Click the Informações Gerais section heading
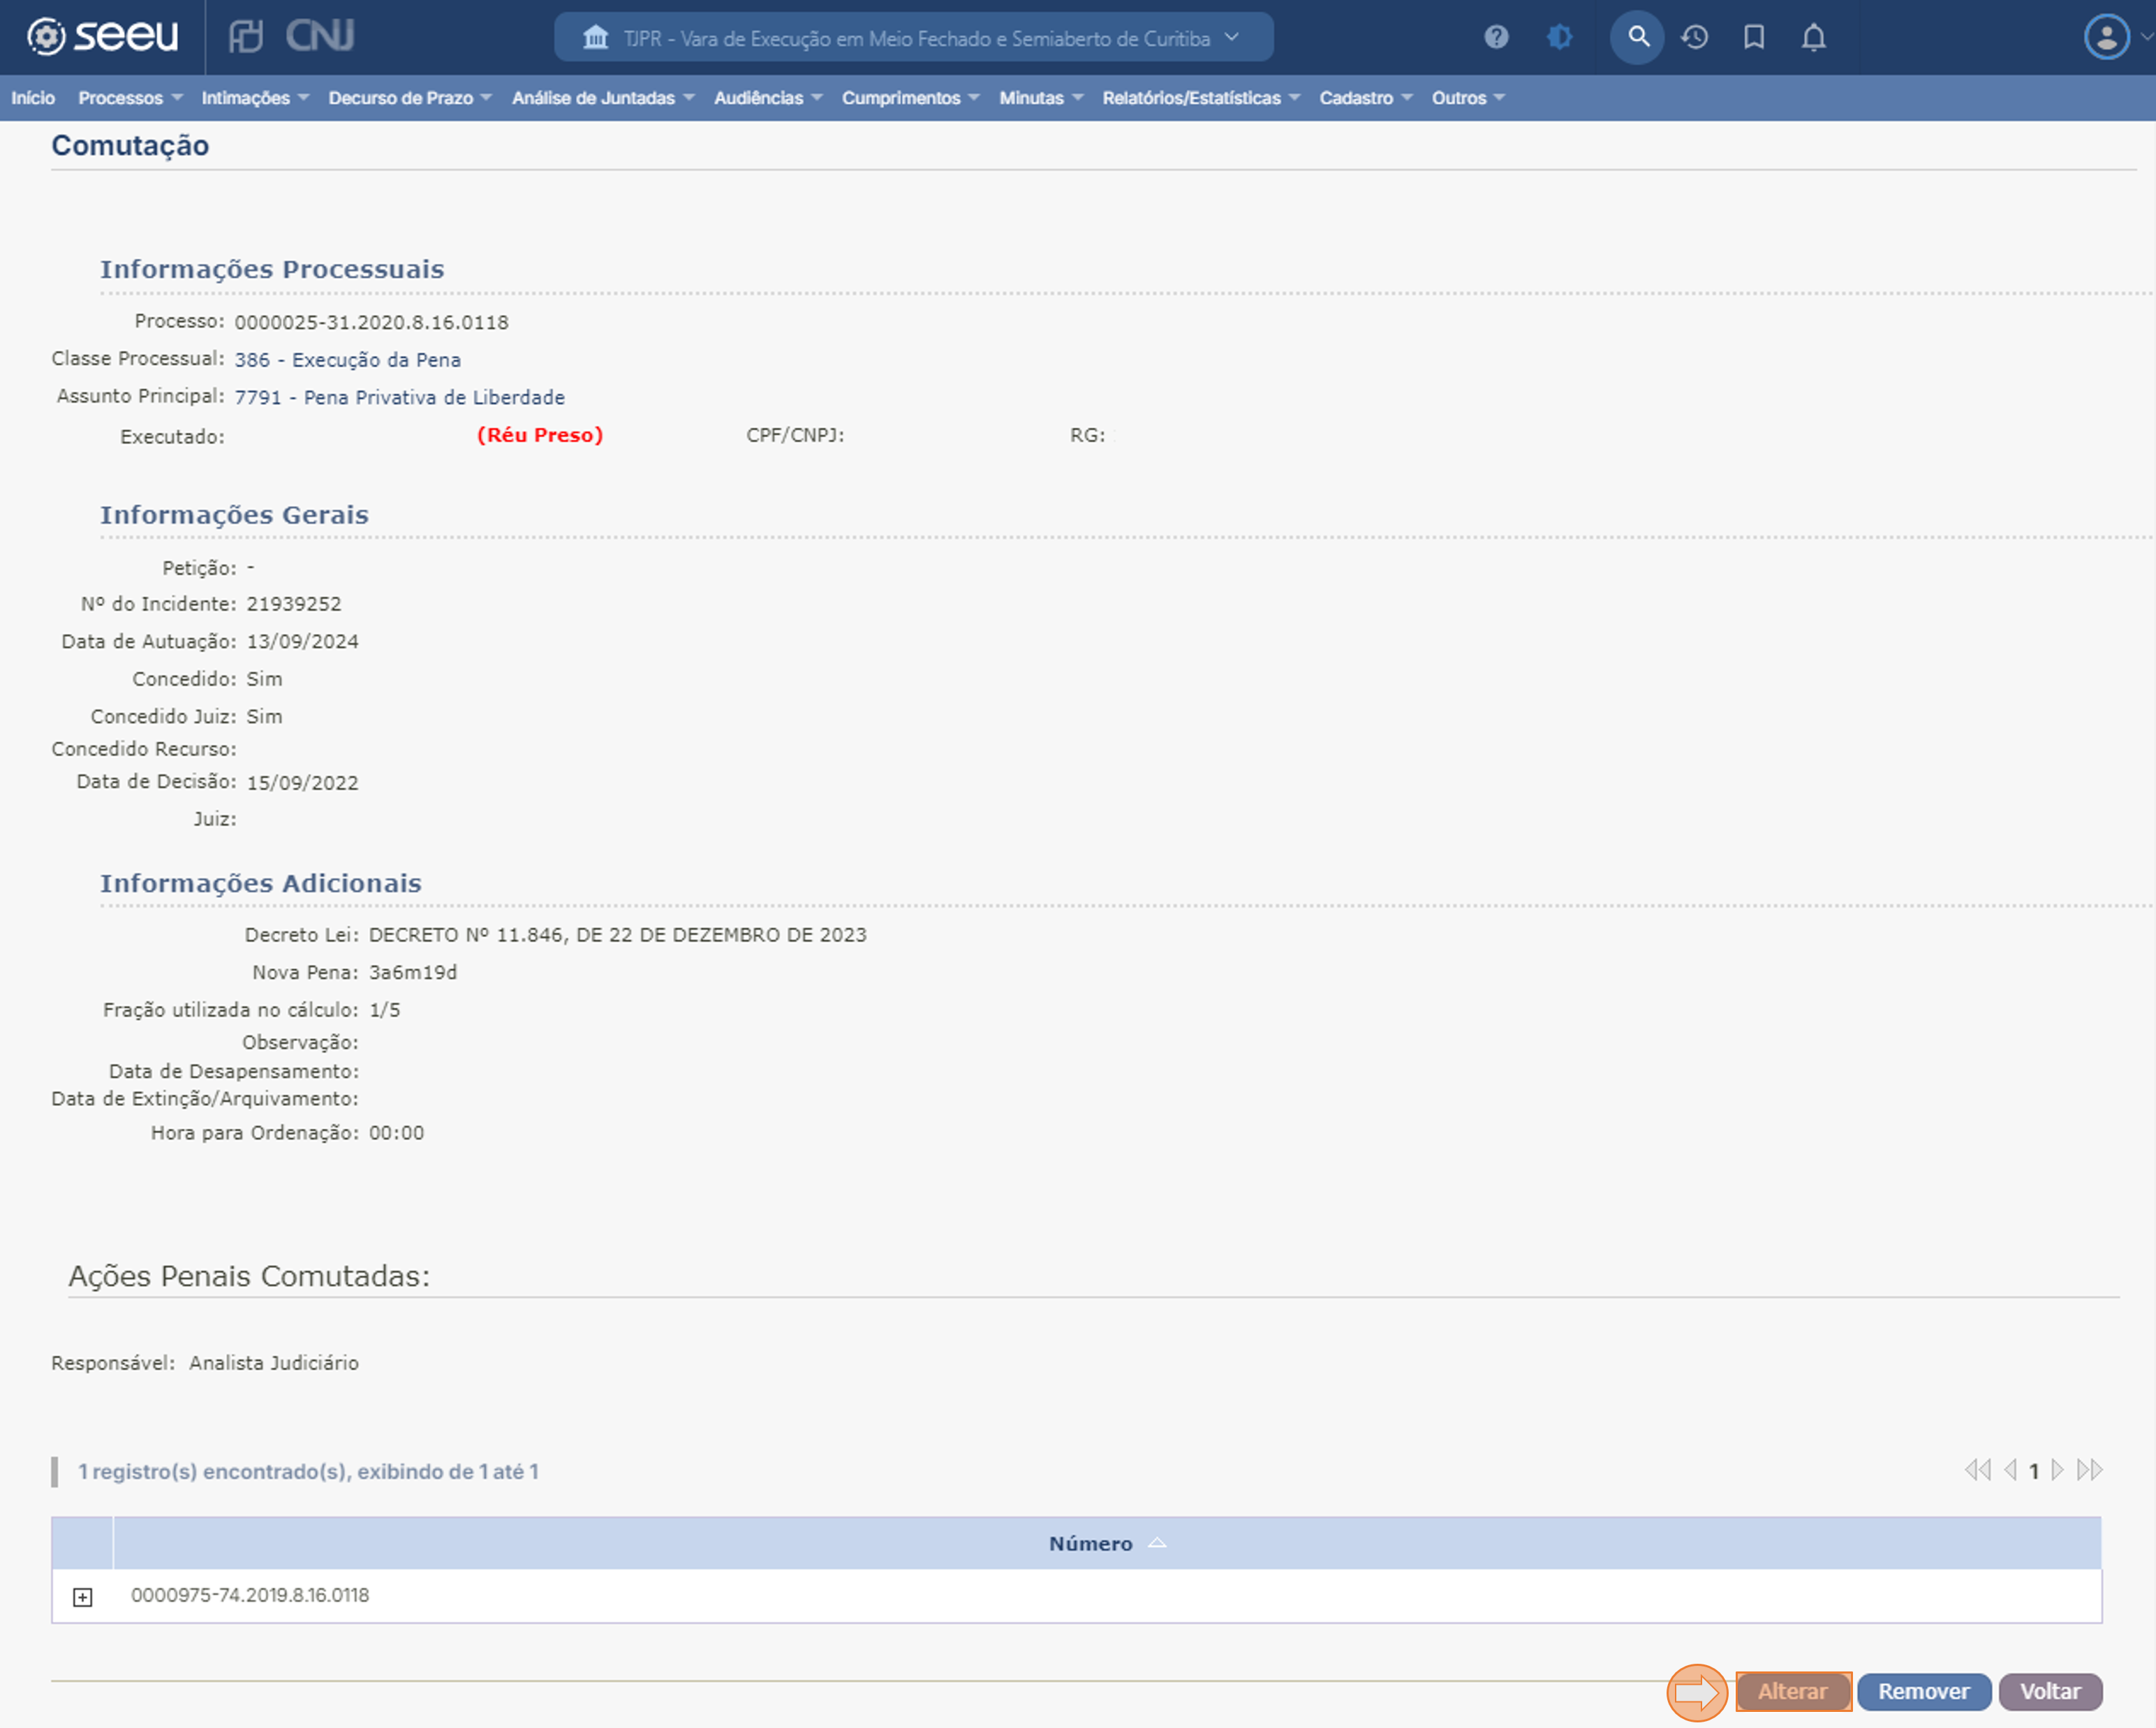 [x=234, y=515]
